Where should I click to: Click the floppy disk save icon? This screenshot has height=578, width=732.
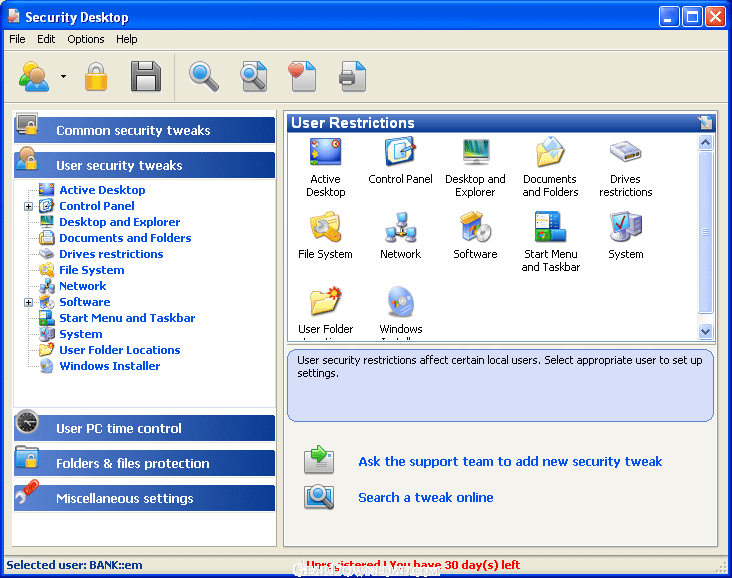[146, 77]
